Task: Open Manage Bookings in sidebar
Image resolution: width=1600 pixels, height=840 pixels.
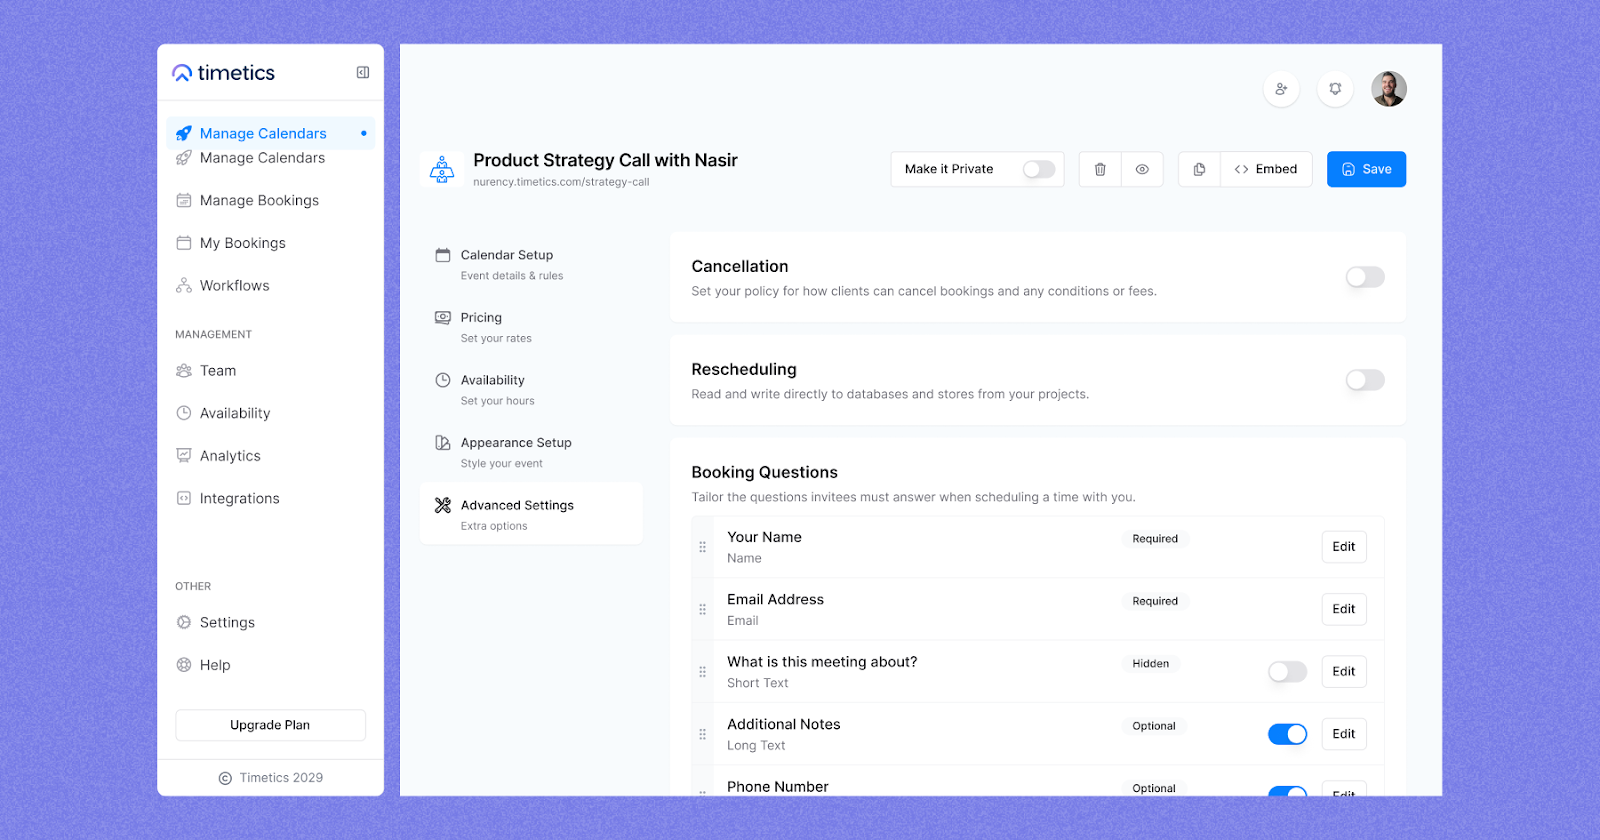Action: point(259,200)
